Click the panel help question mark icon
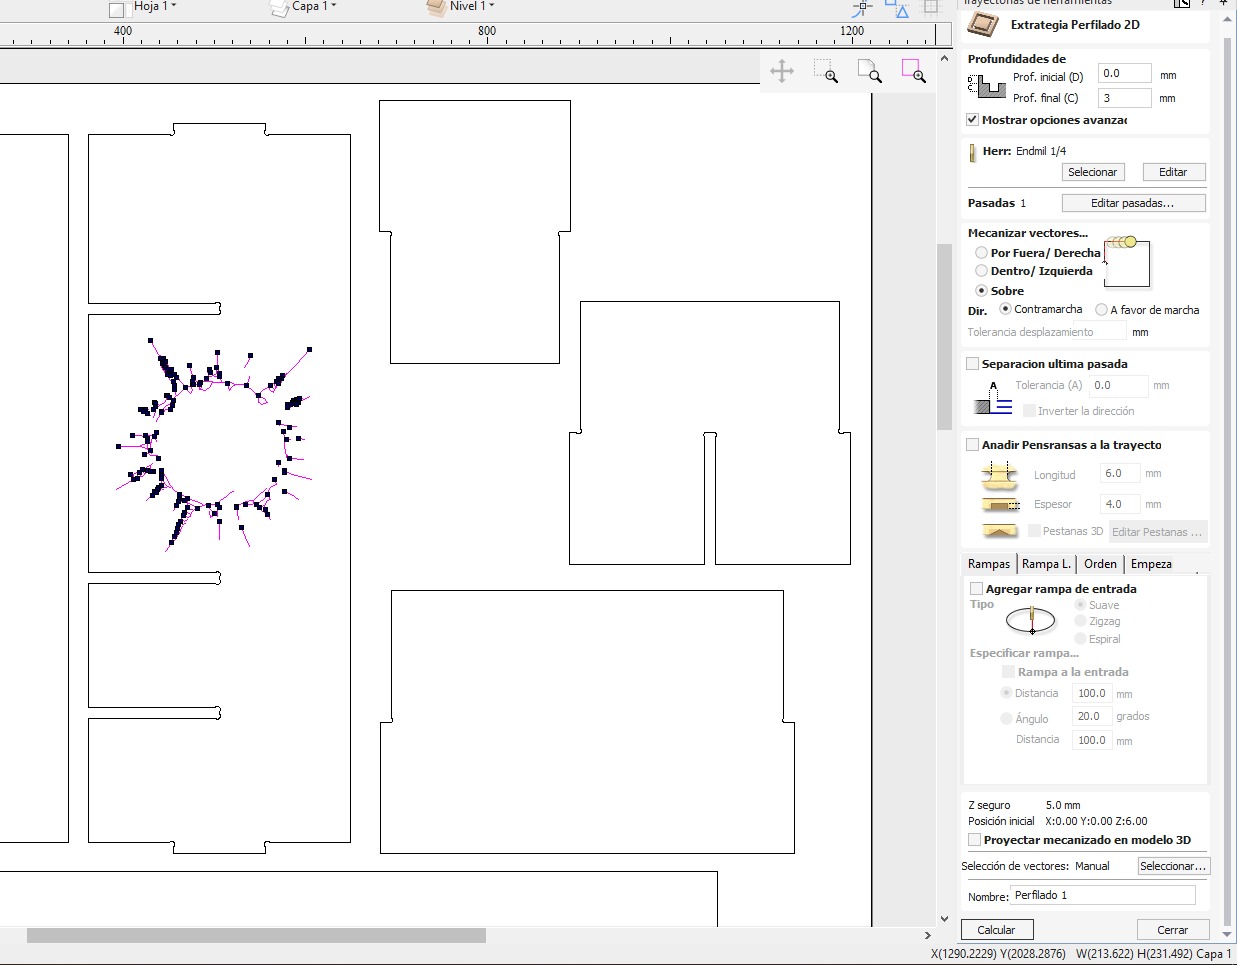The height and width of the screenshot is (965, 1237). click(1203, 3)
